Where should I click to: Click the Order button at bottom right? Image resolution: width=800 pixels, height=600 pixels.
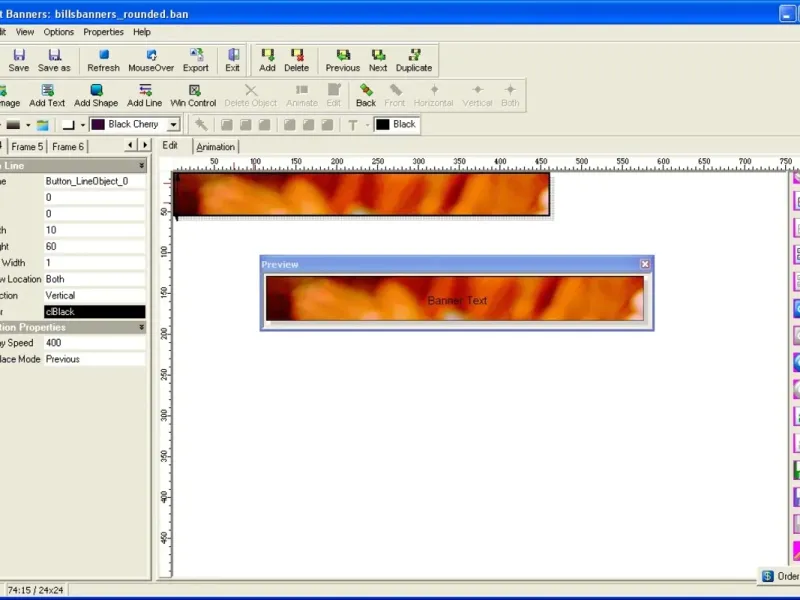[x=779, y=576]
